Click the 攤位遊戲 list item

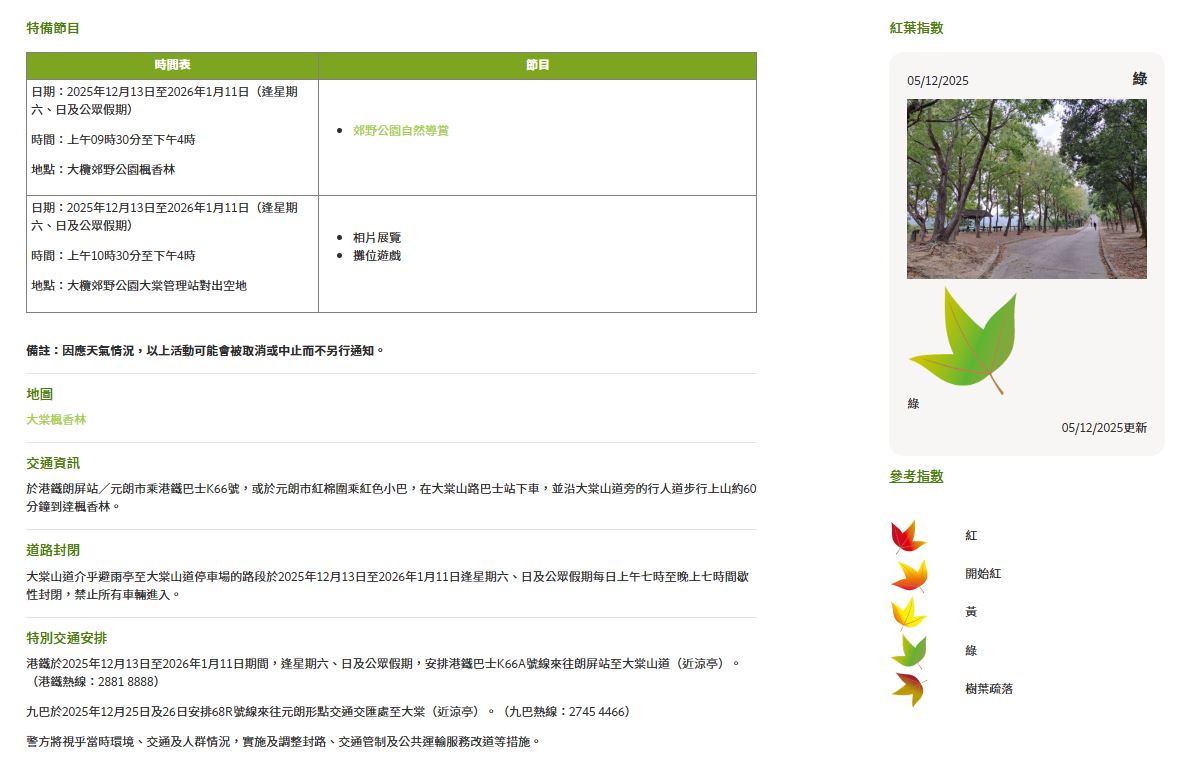point(377,256)
